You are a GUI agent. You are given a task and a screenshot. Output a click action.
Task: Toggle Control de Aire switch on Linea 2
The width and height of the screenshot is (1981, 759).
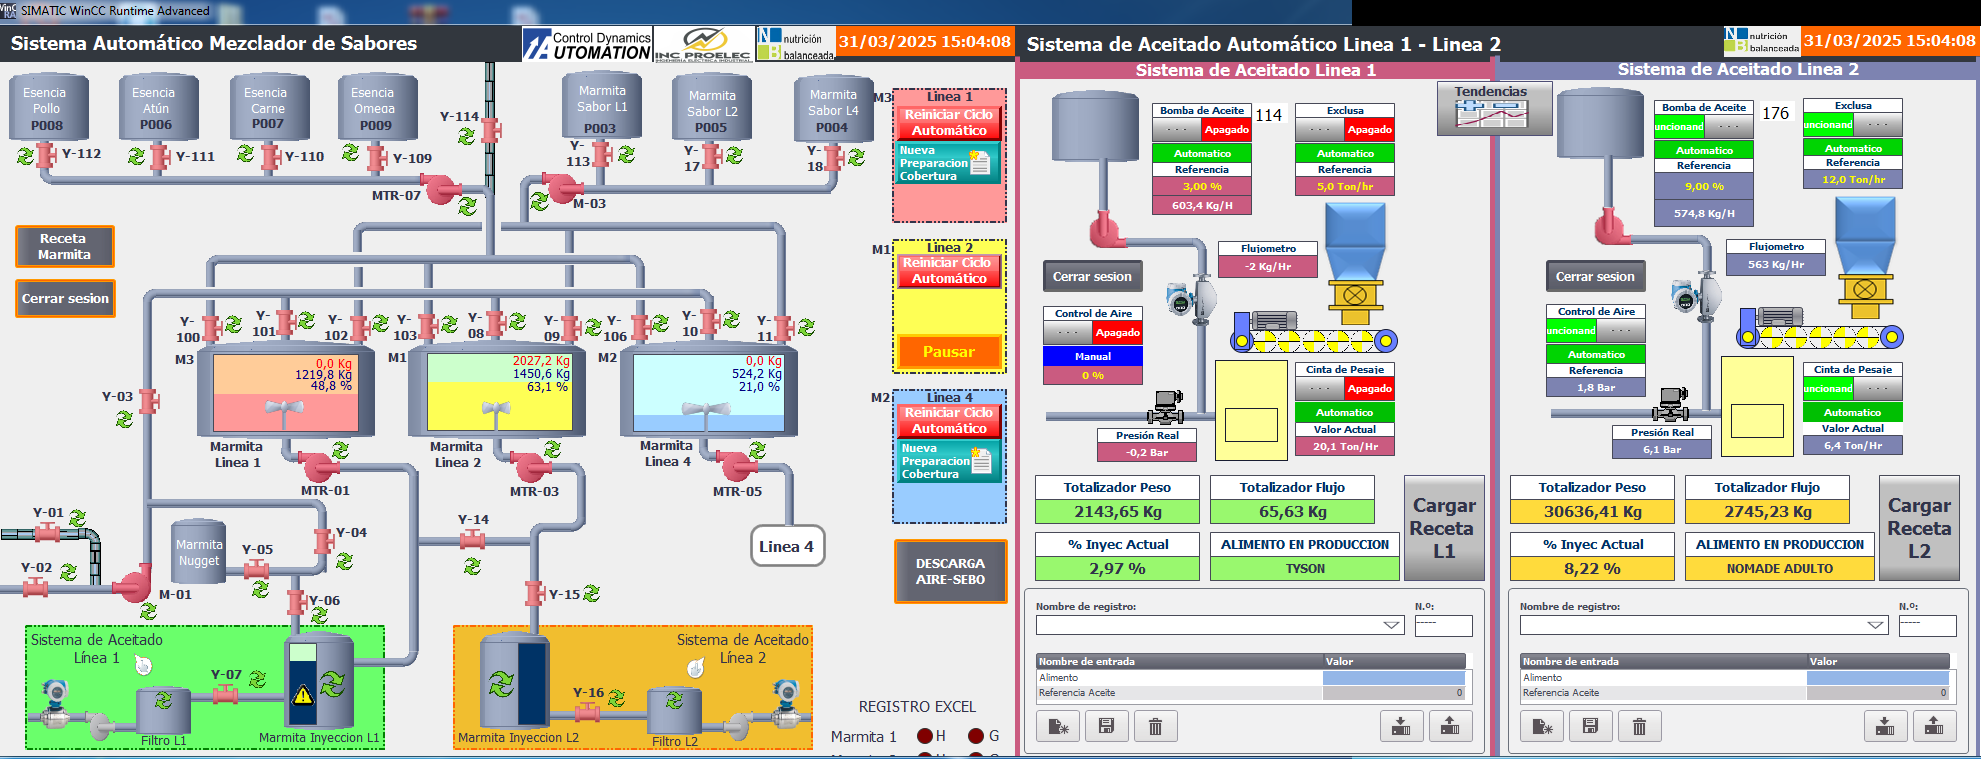[x=1596, y=331]
